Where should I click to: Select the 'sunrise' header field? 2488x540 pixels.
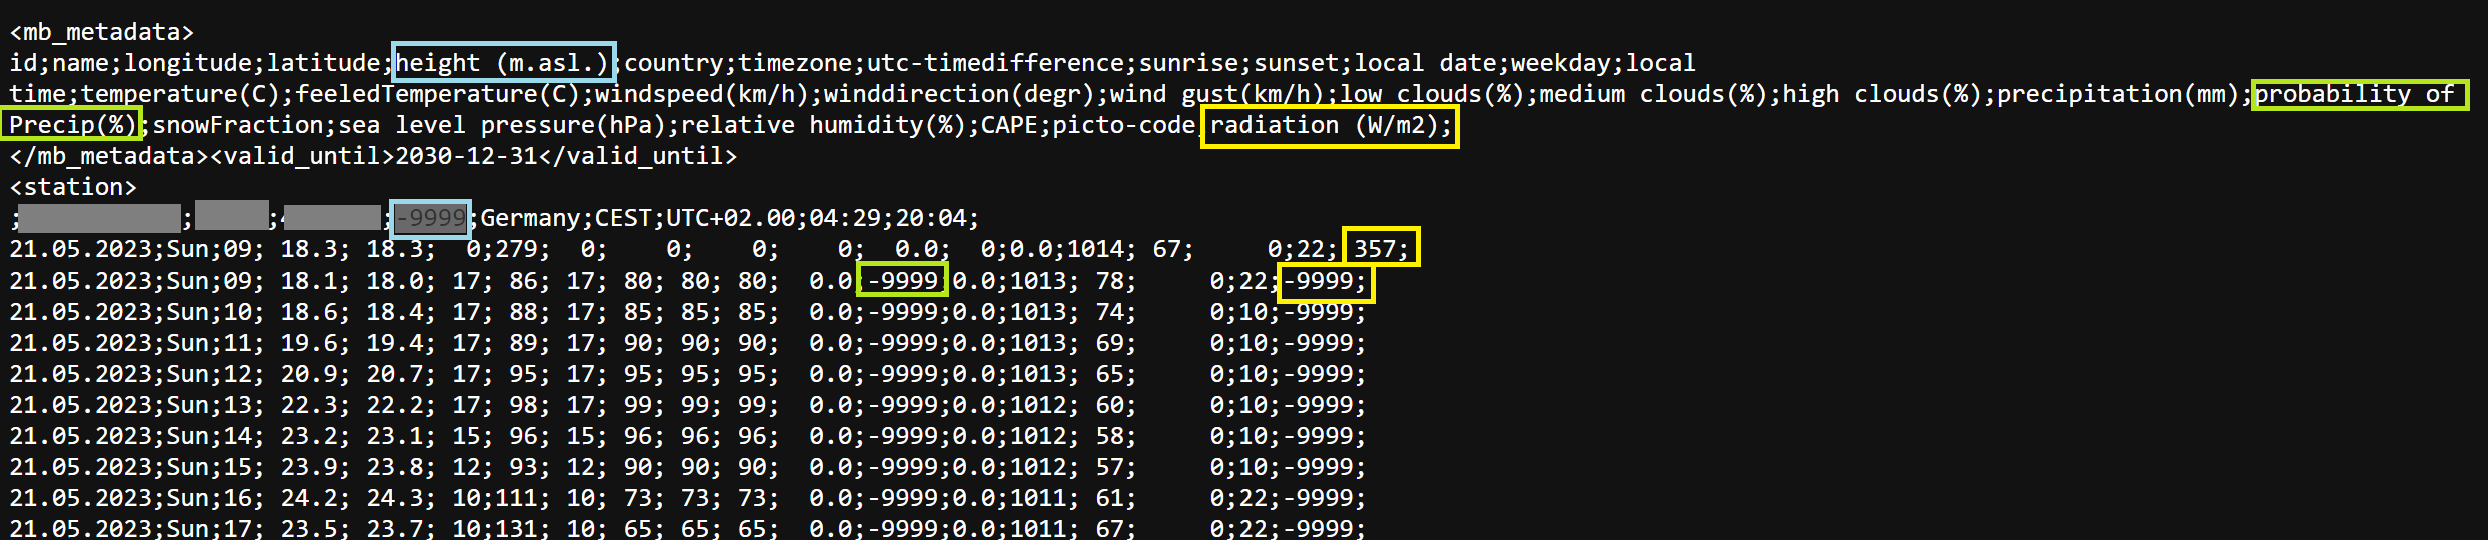(1188, 63)
